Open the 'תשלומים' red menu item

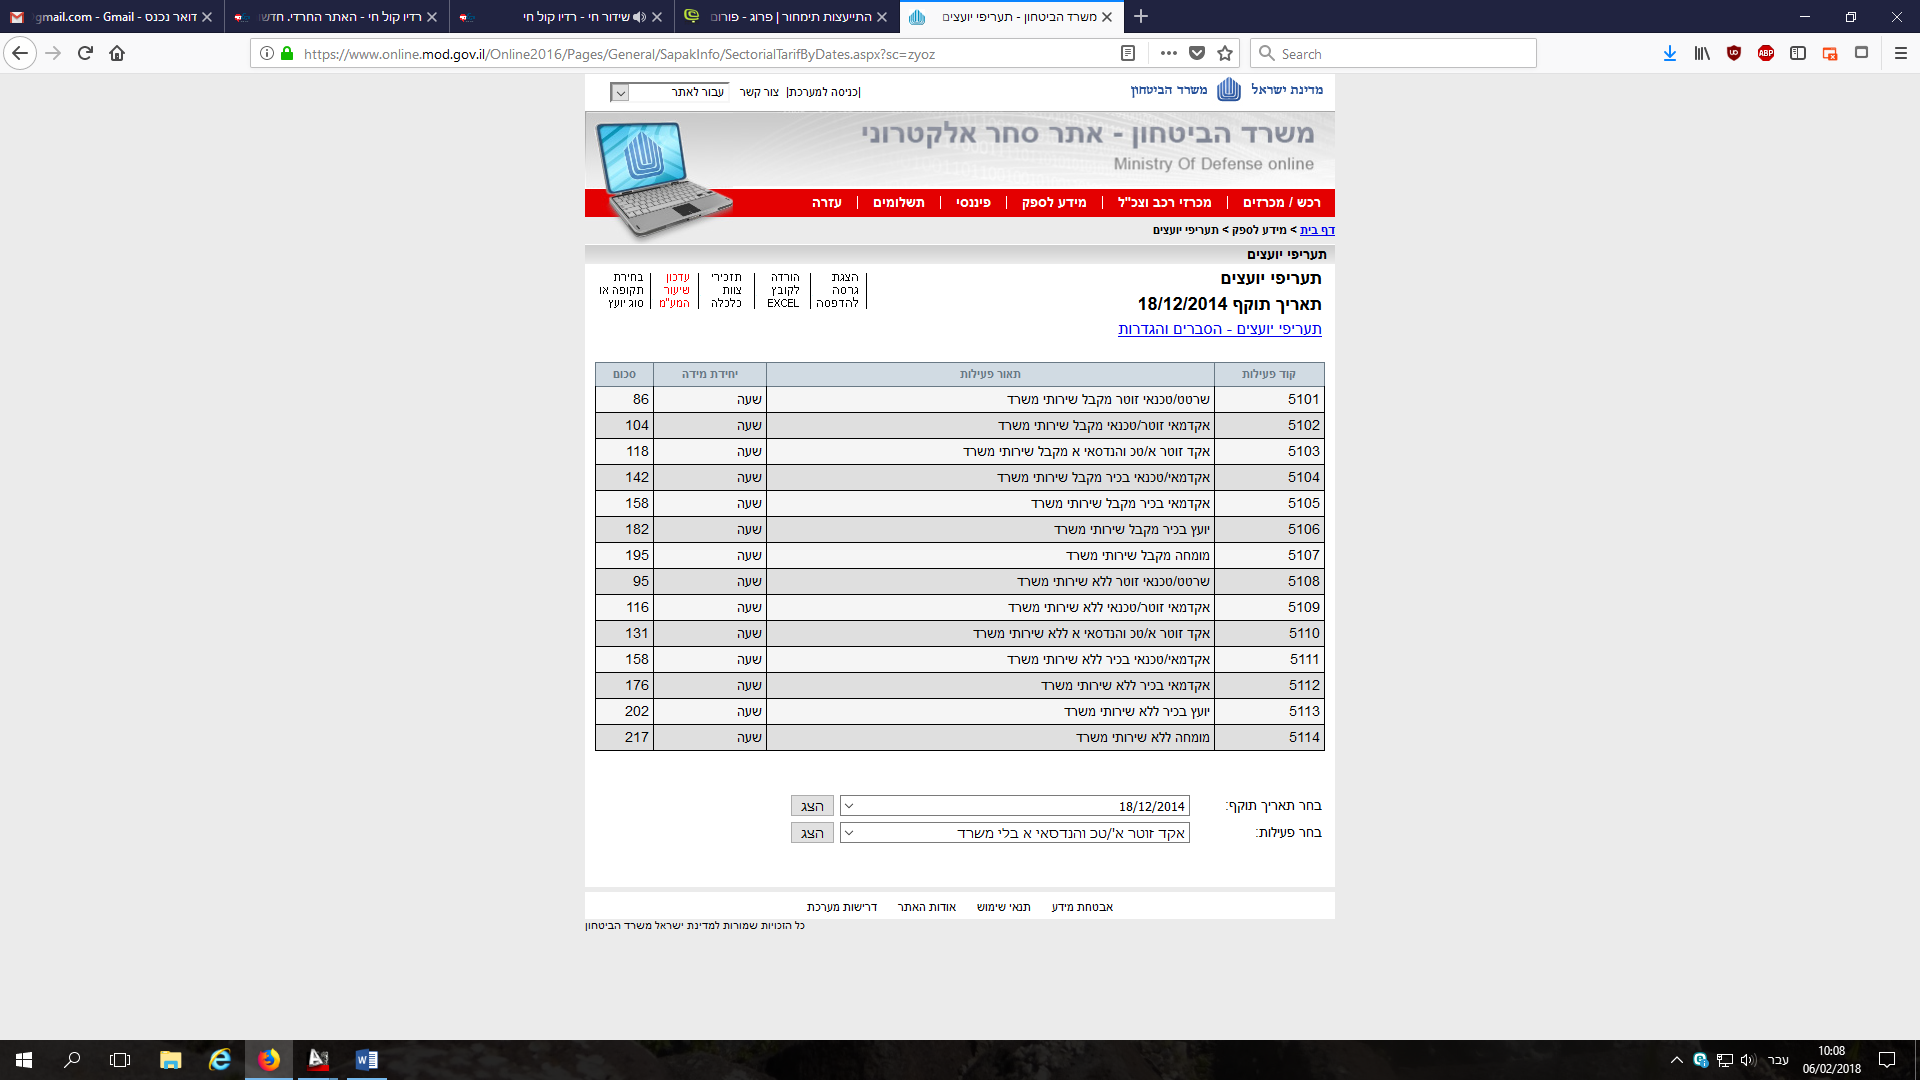(x=898, y=203)
